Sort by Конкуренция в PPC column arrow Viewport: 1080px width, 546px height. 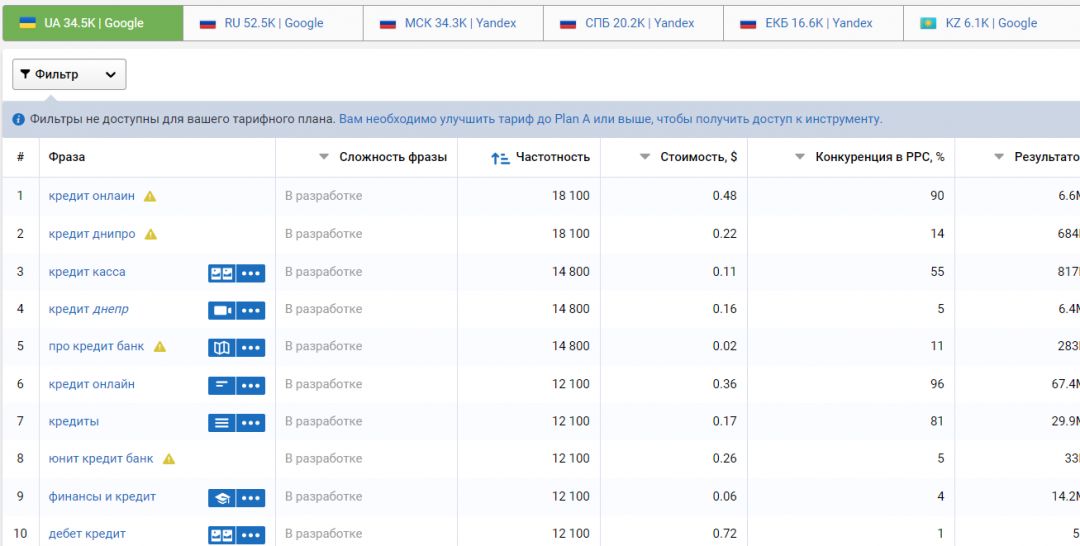point(799,157)
